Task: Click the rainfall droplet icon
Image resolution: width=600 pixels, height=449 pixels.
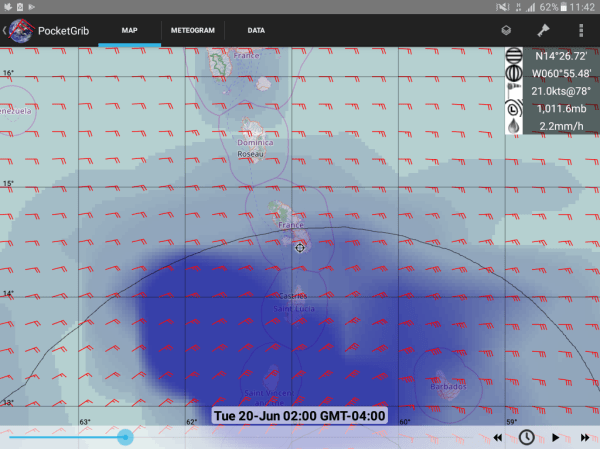Action: coord(513,127)
